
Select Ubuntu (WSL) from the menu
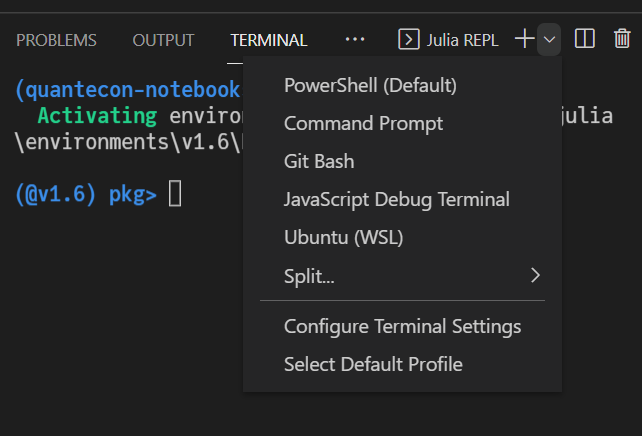[x=343, y=237]
